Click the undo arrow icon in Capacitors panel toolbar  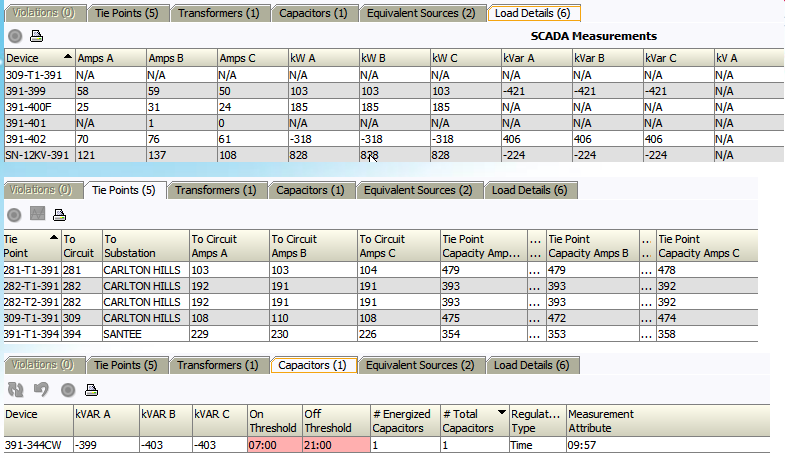tap(42, 389)
